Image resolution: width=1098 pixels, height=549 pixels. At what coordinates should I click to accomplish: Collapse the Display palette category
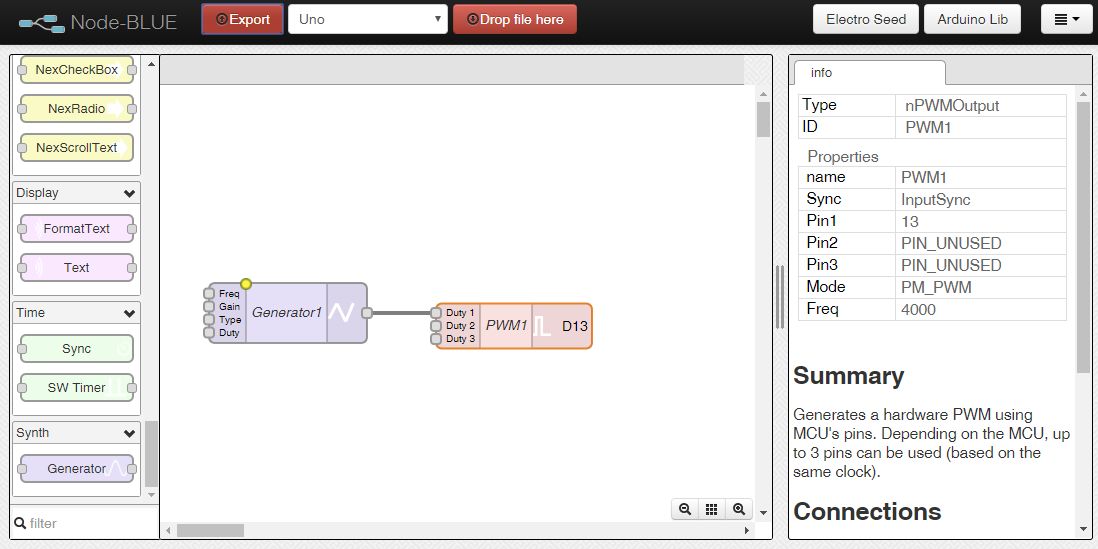click(x=76, y=193)
